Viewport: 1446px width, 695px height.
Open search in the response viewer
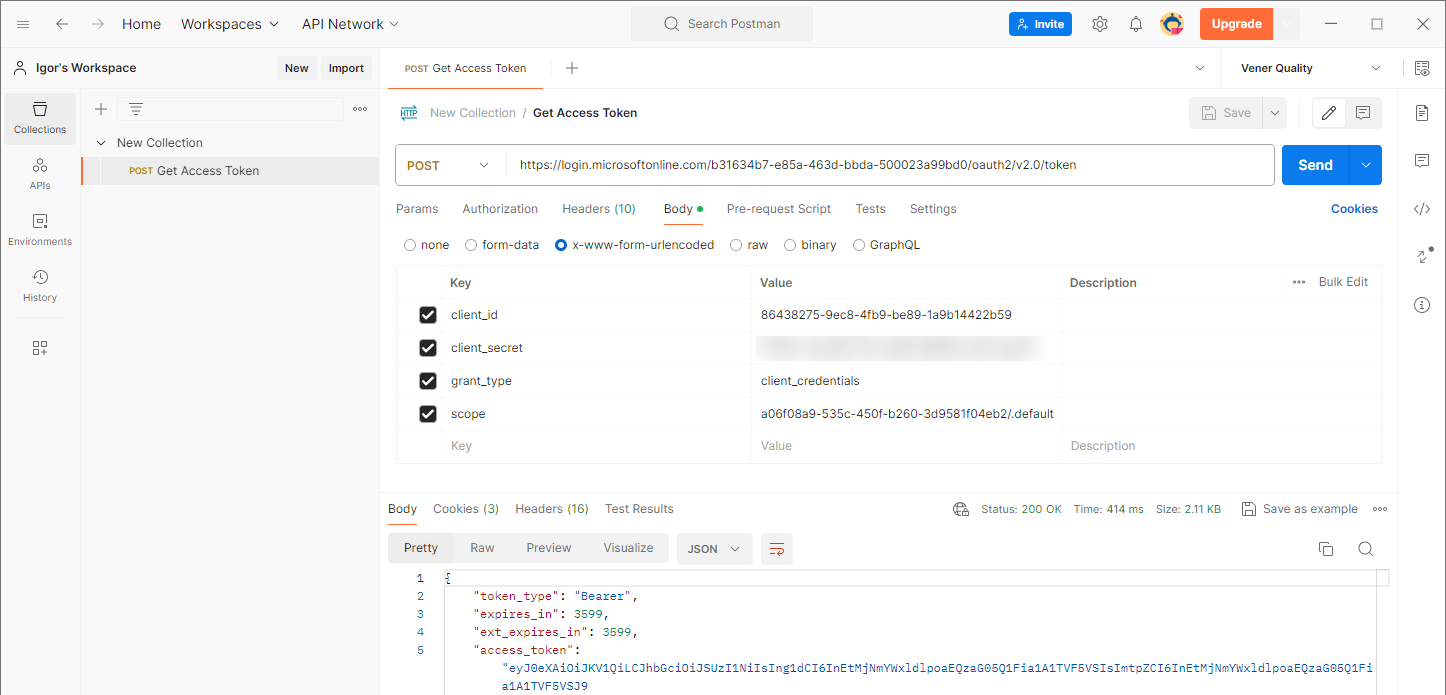[x=1366, y=548]
